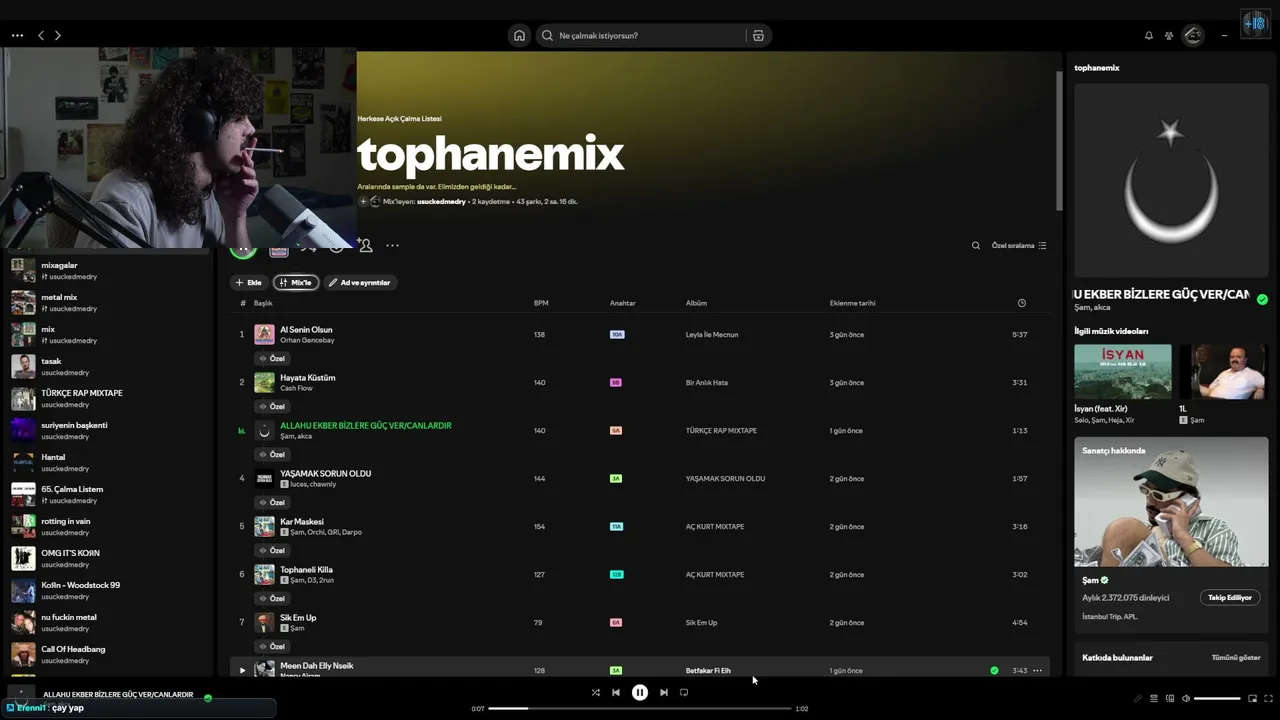Open the 'Özel sıralama' sort dropdown
Viewport: 1280px width, 720px height.
pos(1019,245)
